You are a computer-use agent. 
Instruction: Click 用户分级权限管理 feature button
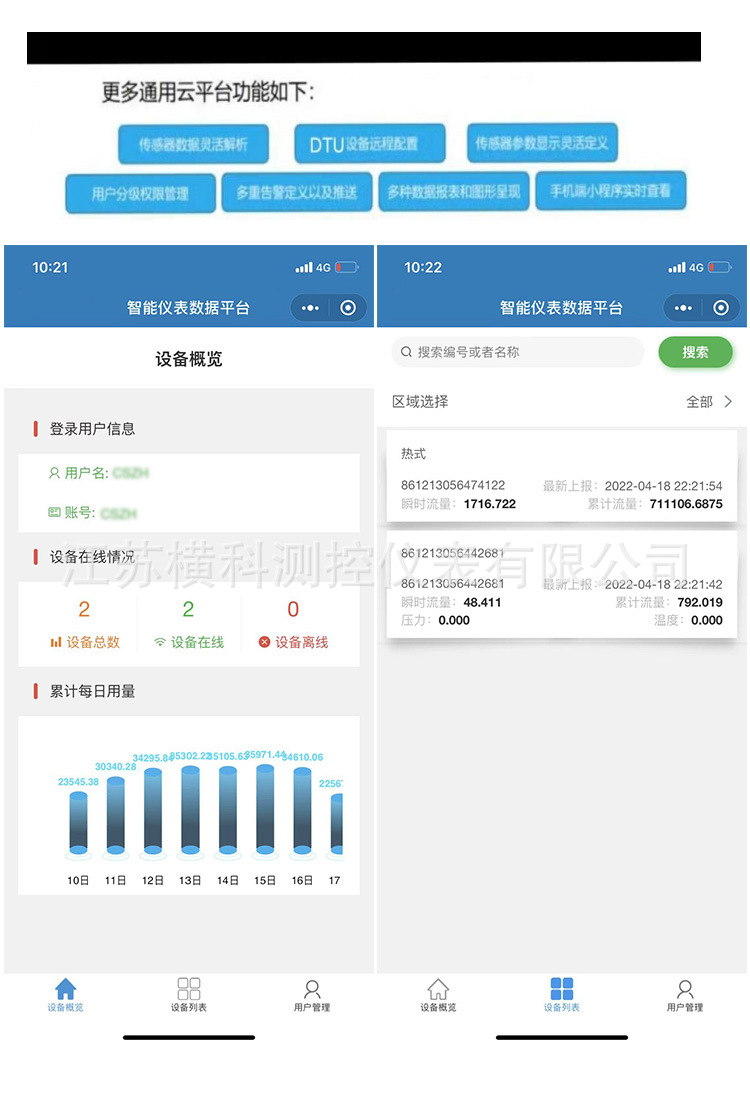140,193
